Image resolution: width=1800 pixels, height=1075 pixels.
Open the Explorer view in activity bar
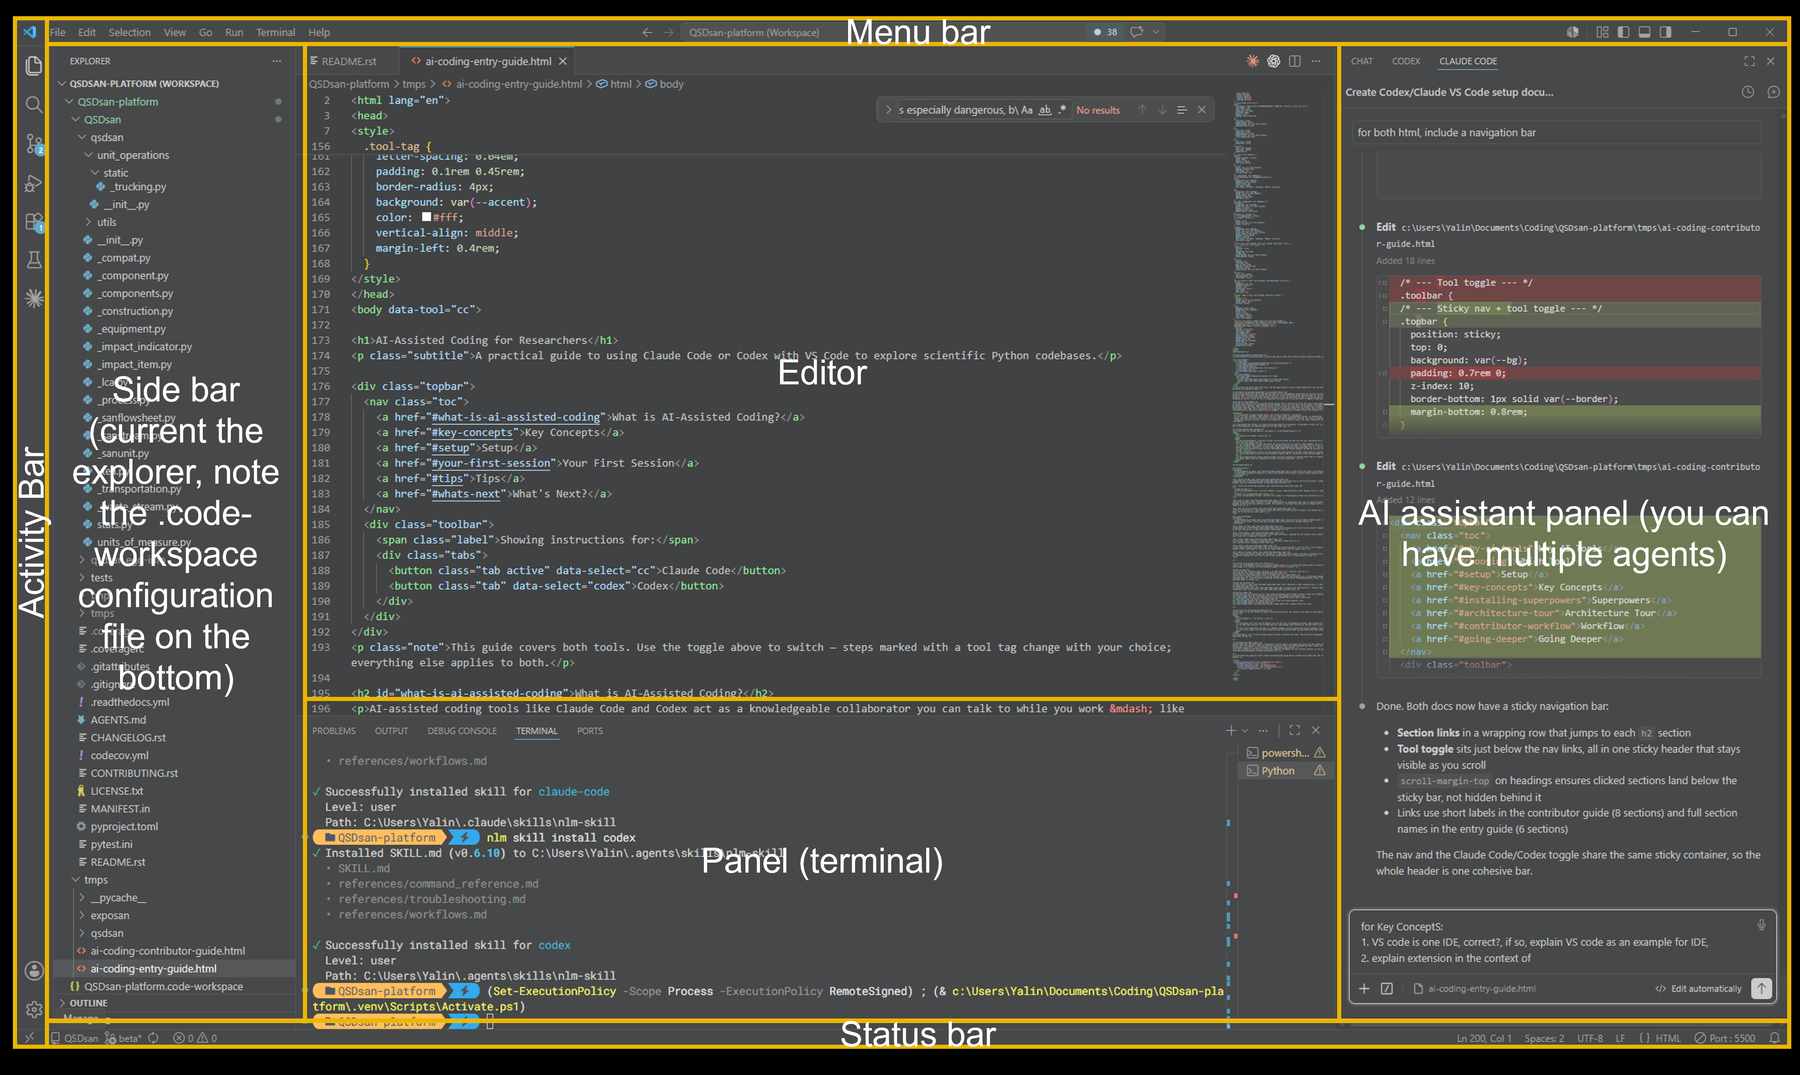(x=33, y=66)
